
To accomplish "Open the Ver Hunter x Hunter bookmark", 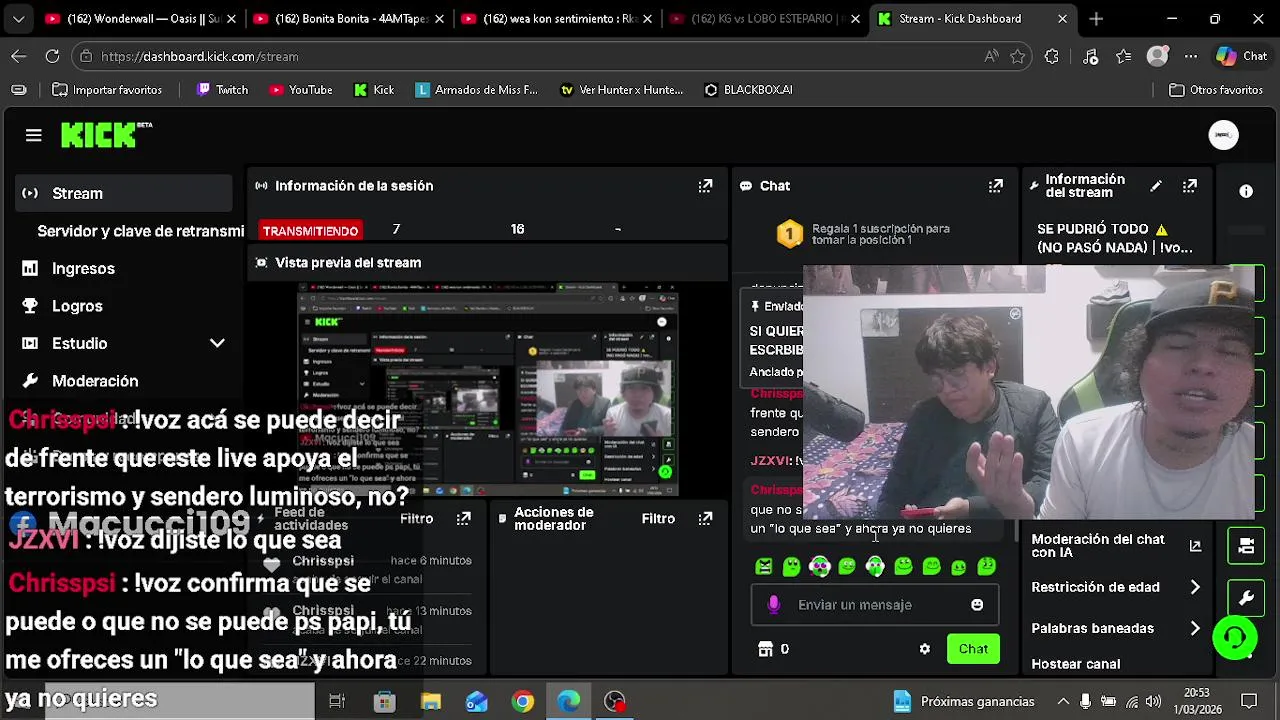I will (x=621, y=90).
